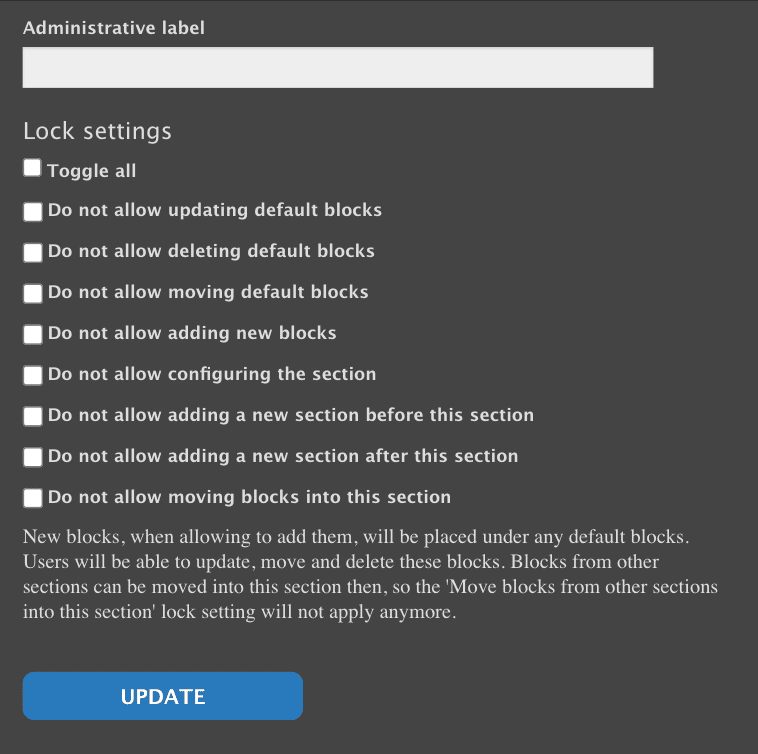
Task: Click the 'configuring the section' label text
Action: (x=212, y=374)
